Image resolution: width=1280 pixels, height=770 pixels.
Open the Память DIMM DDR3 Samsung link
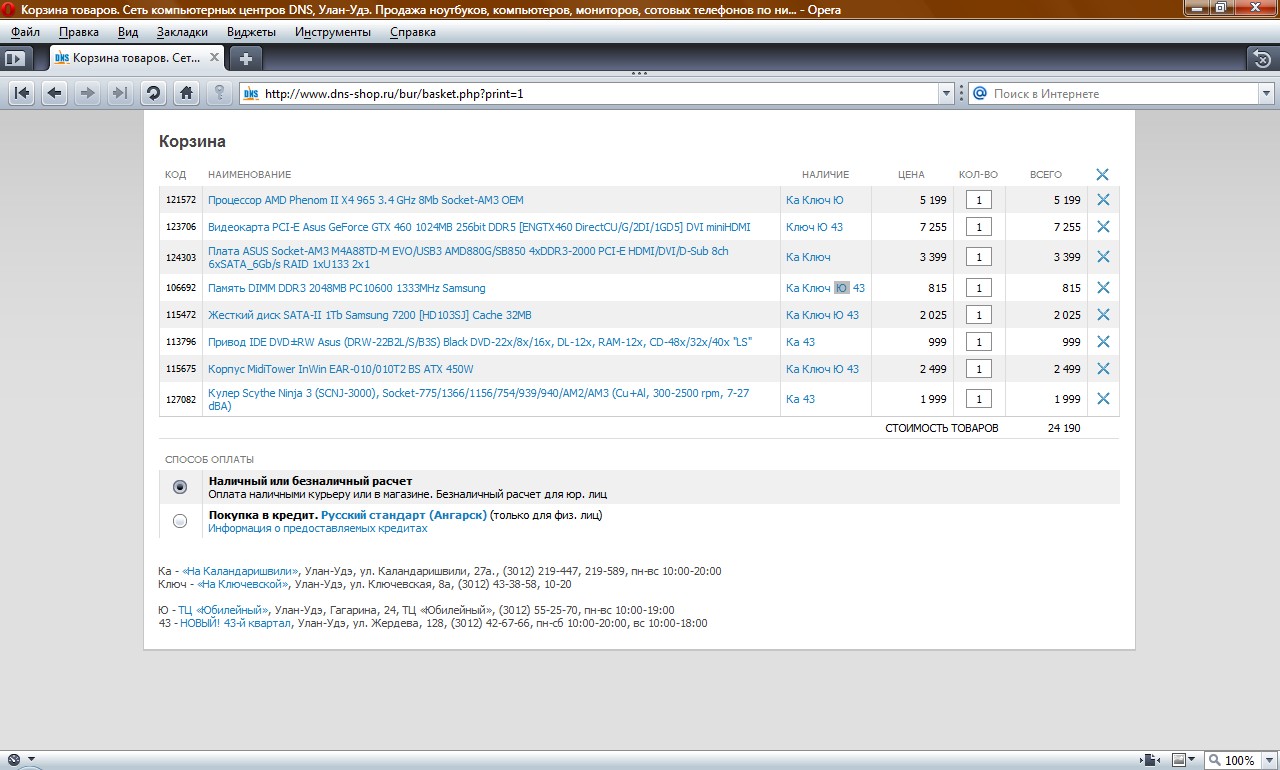pyautogui.click(x=347, y=288)
